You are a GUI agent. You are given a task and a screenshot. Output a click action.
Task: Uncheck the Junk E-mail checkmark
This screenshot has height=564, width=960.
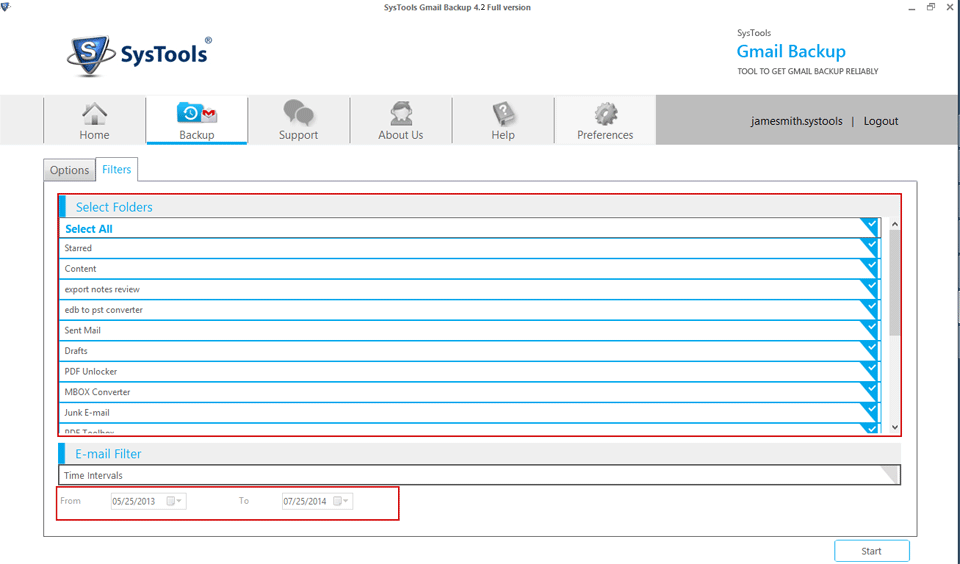[x=869, y=412]
